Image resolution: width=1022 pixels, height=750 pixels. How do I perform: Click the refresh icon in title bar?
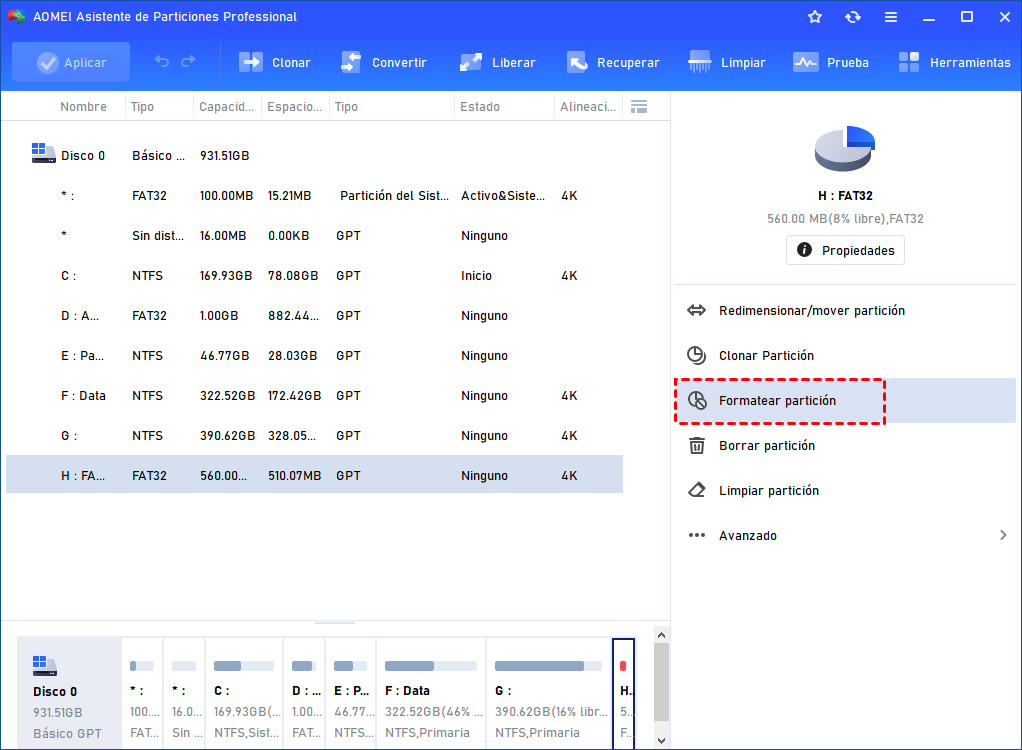(x=853, y=17)
